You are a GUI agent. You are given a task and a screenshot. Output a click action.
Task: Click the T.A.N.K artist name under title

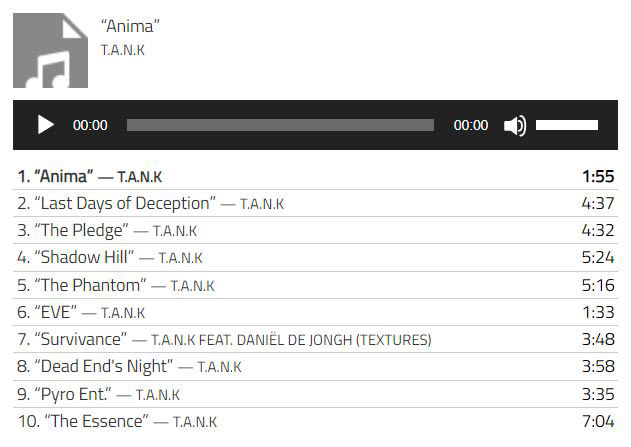122,50
